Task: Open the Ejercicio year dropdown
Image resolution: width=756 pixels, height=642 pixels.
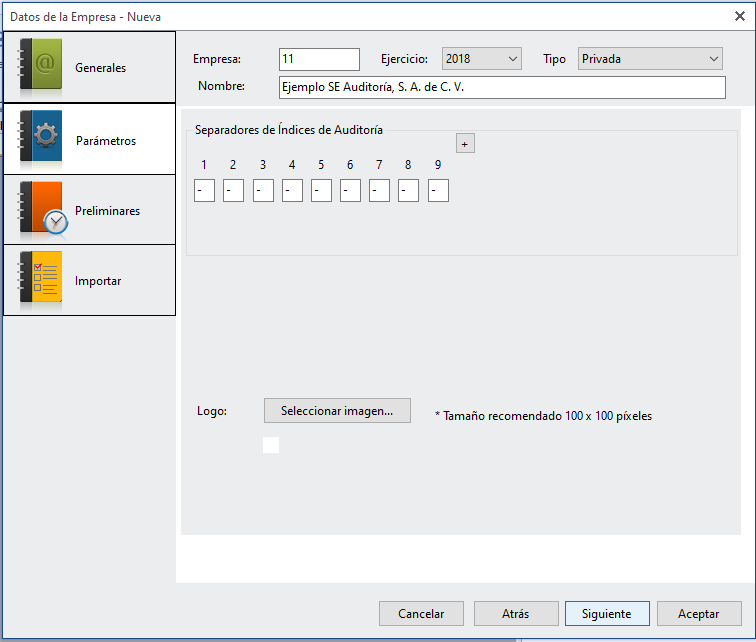Action: click(x=481, y=59)
